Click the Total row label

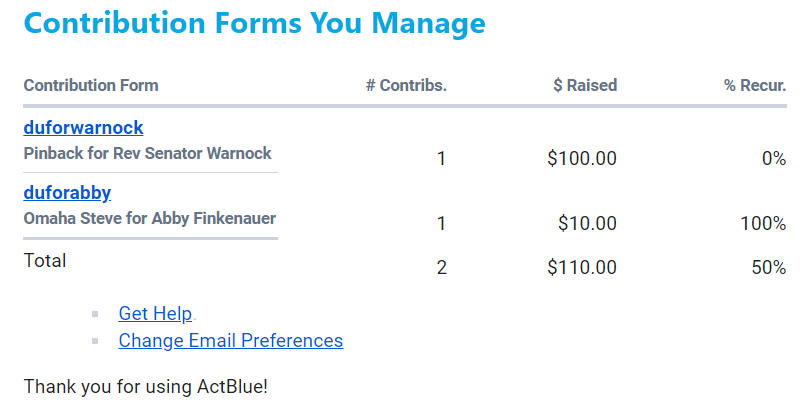pyautogui.click(x=45, y=261)
